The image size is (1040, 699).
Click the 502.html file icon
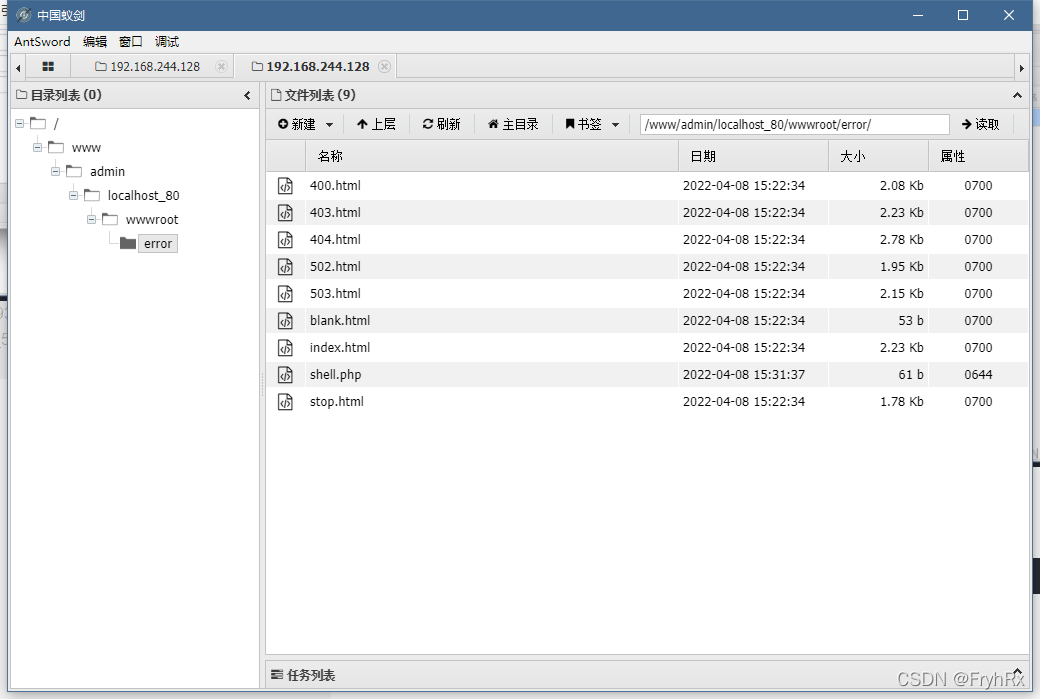click(285, 267)
